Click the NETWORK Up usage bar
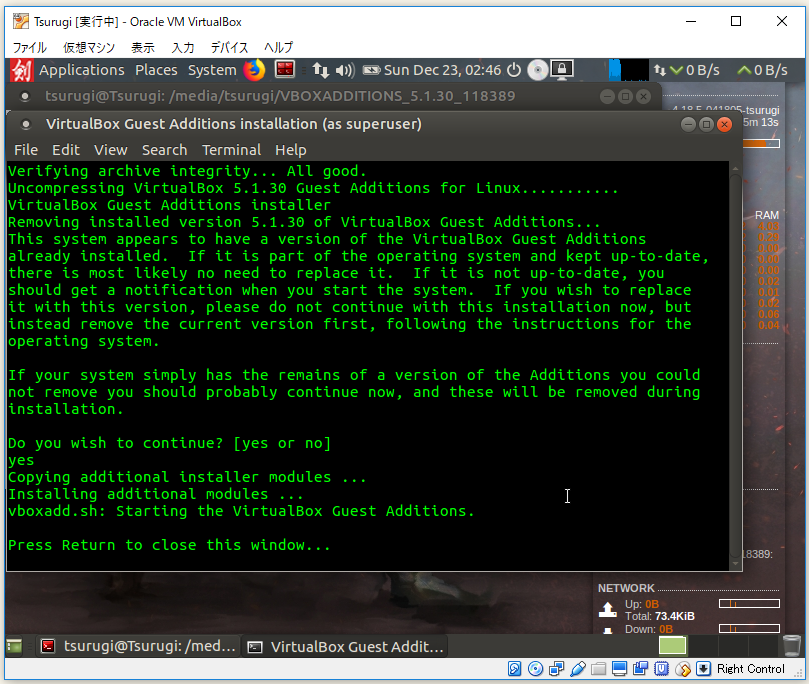Viewport: 809px width, 684px height. pyautogui.click(x=749, y=604)
